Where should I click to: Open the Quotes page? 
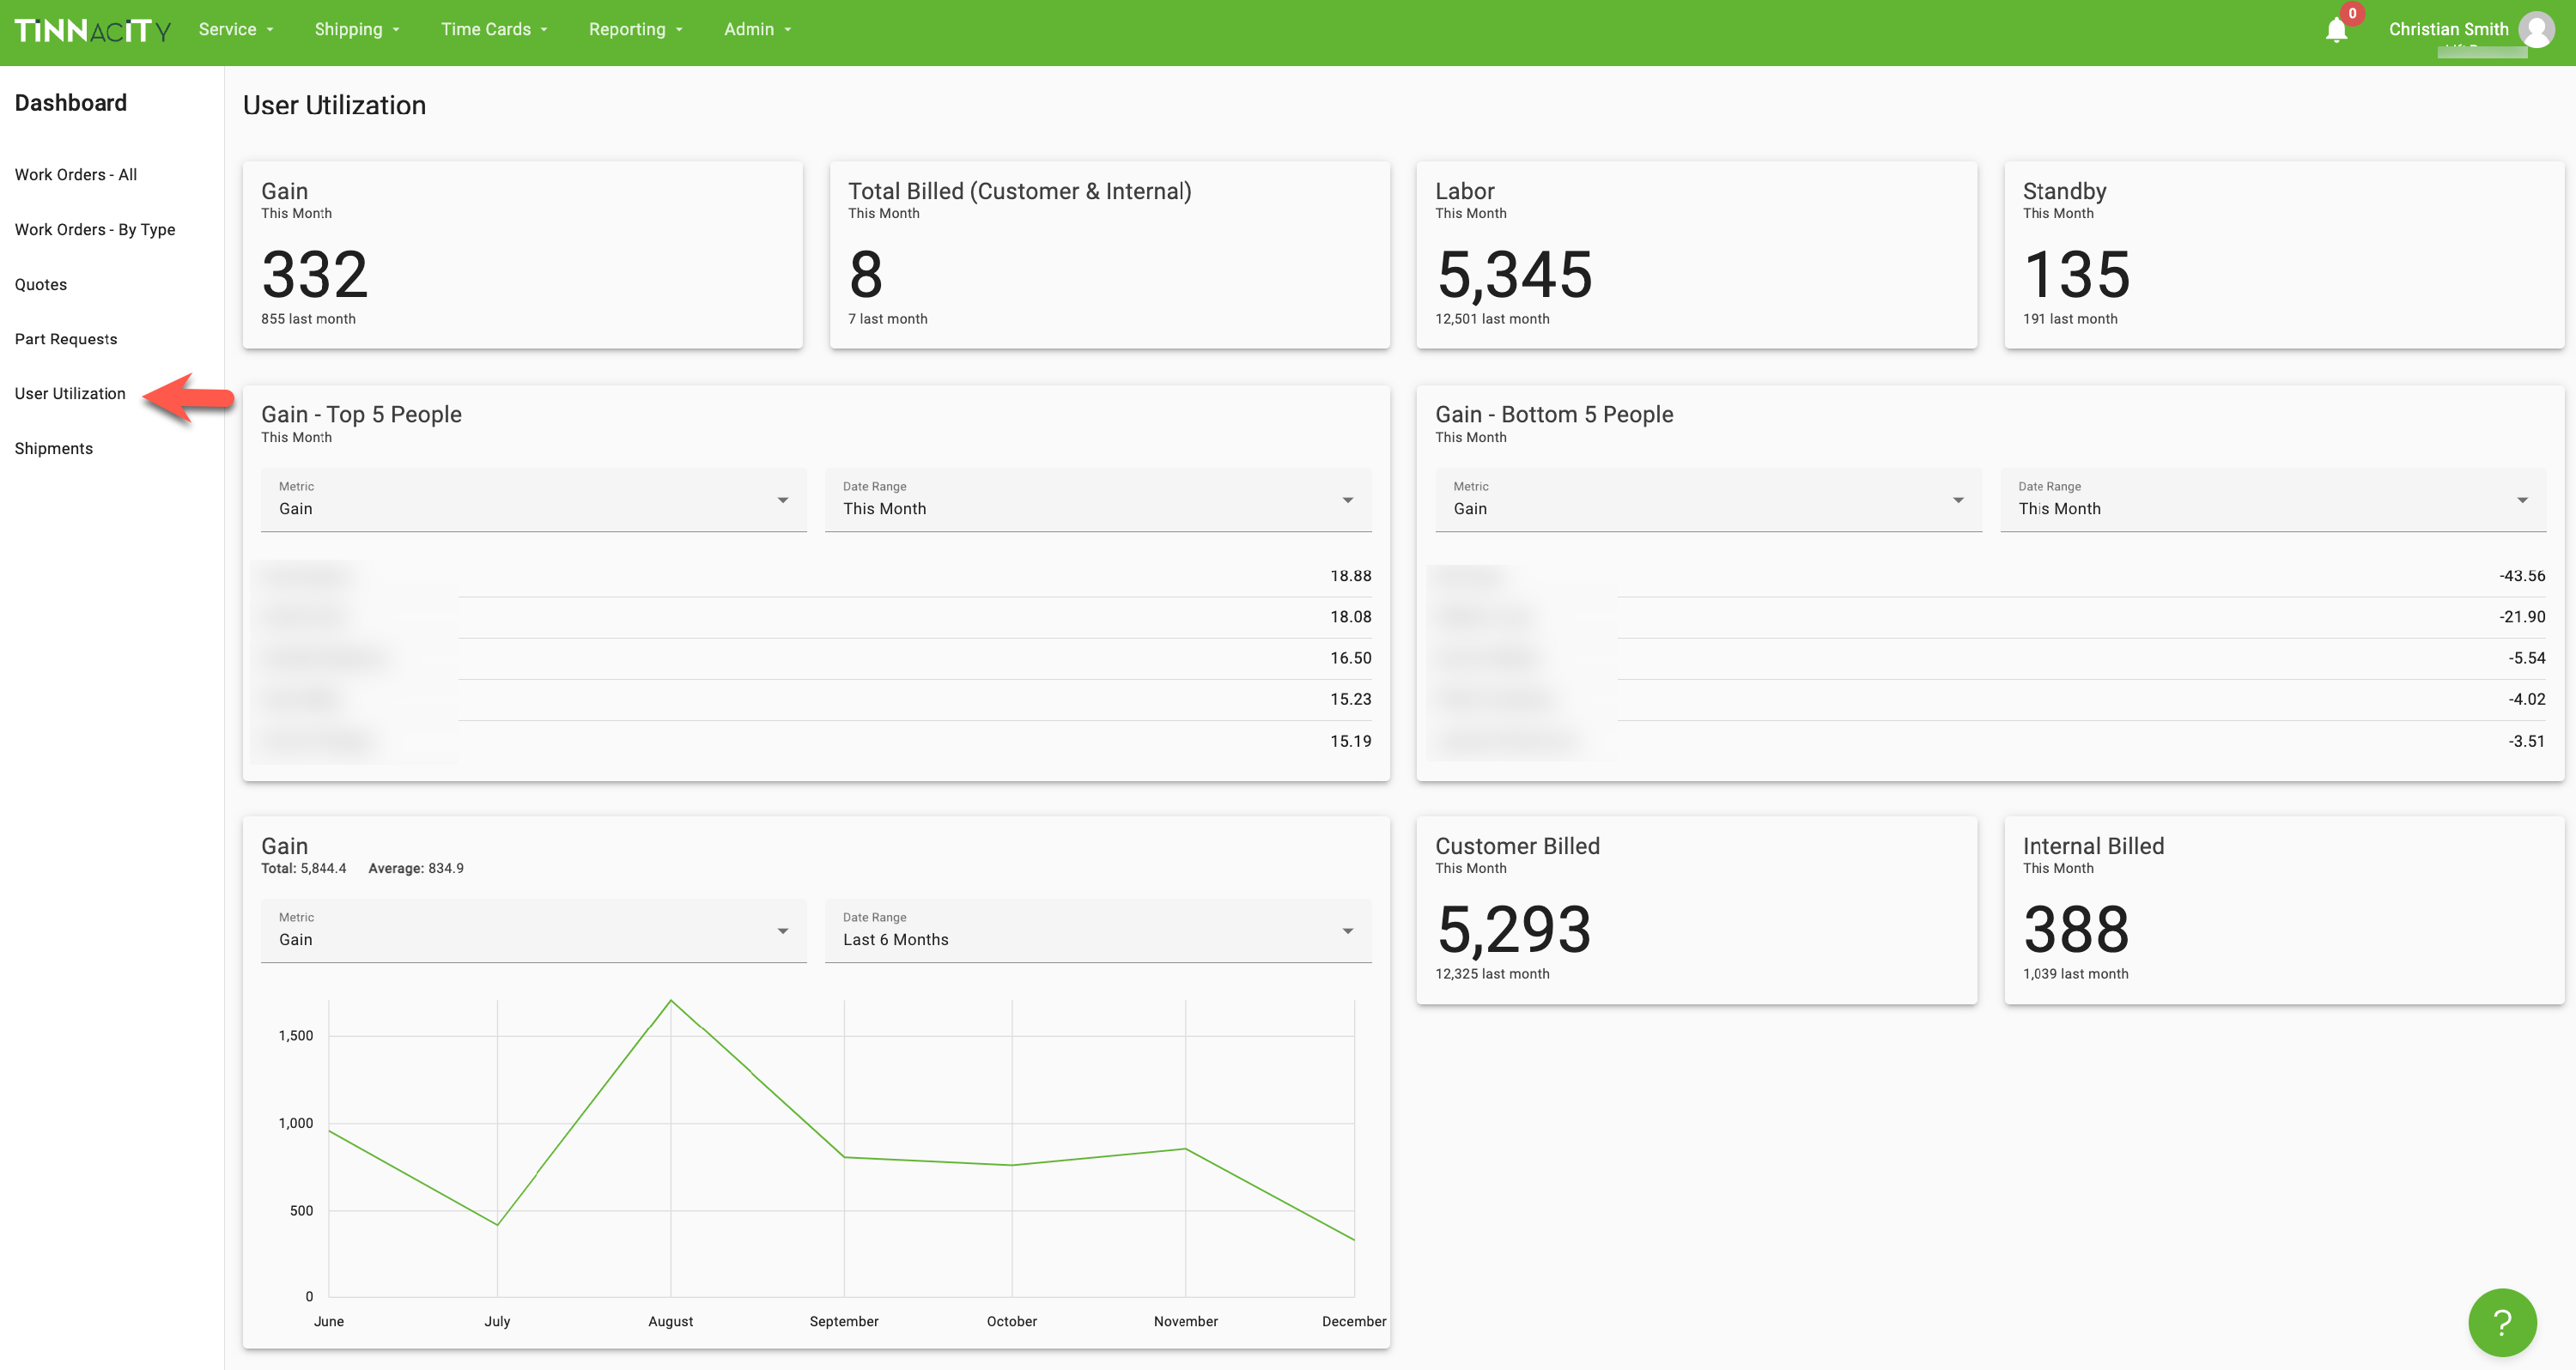click(x=41, y=284)
